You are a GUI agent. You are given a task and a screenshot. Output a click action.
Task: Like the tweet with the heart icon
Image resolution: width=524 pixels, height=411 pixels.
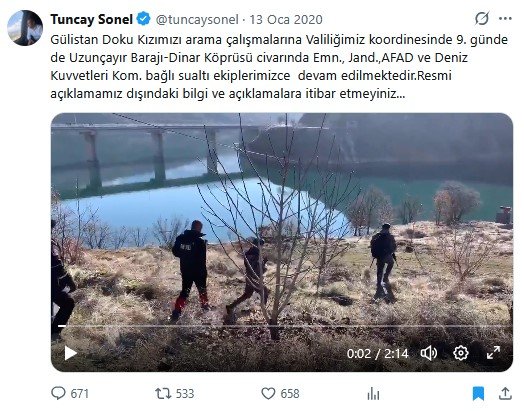(268, 394)
